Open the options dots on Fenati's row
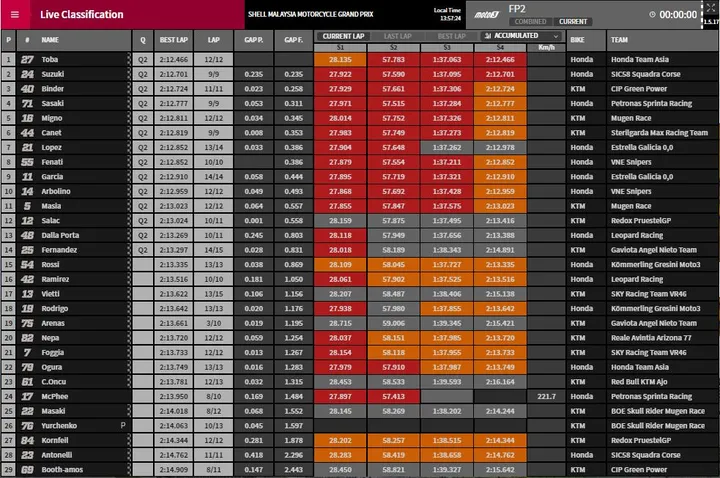 pyautogui.click(x=129, y=162)
